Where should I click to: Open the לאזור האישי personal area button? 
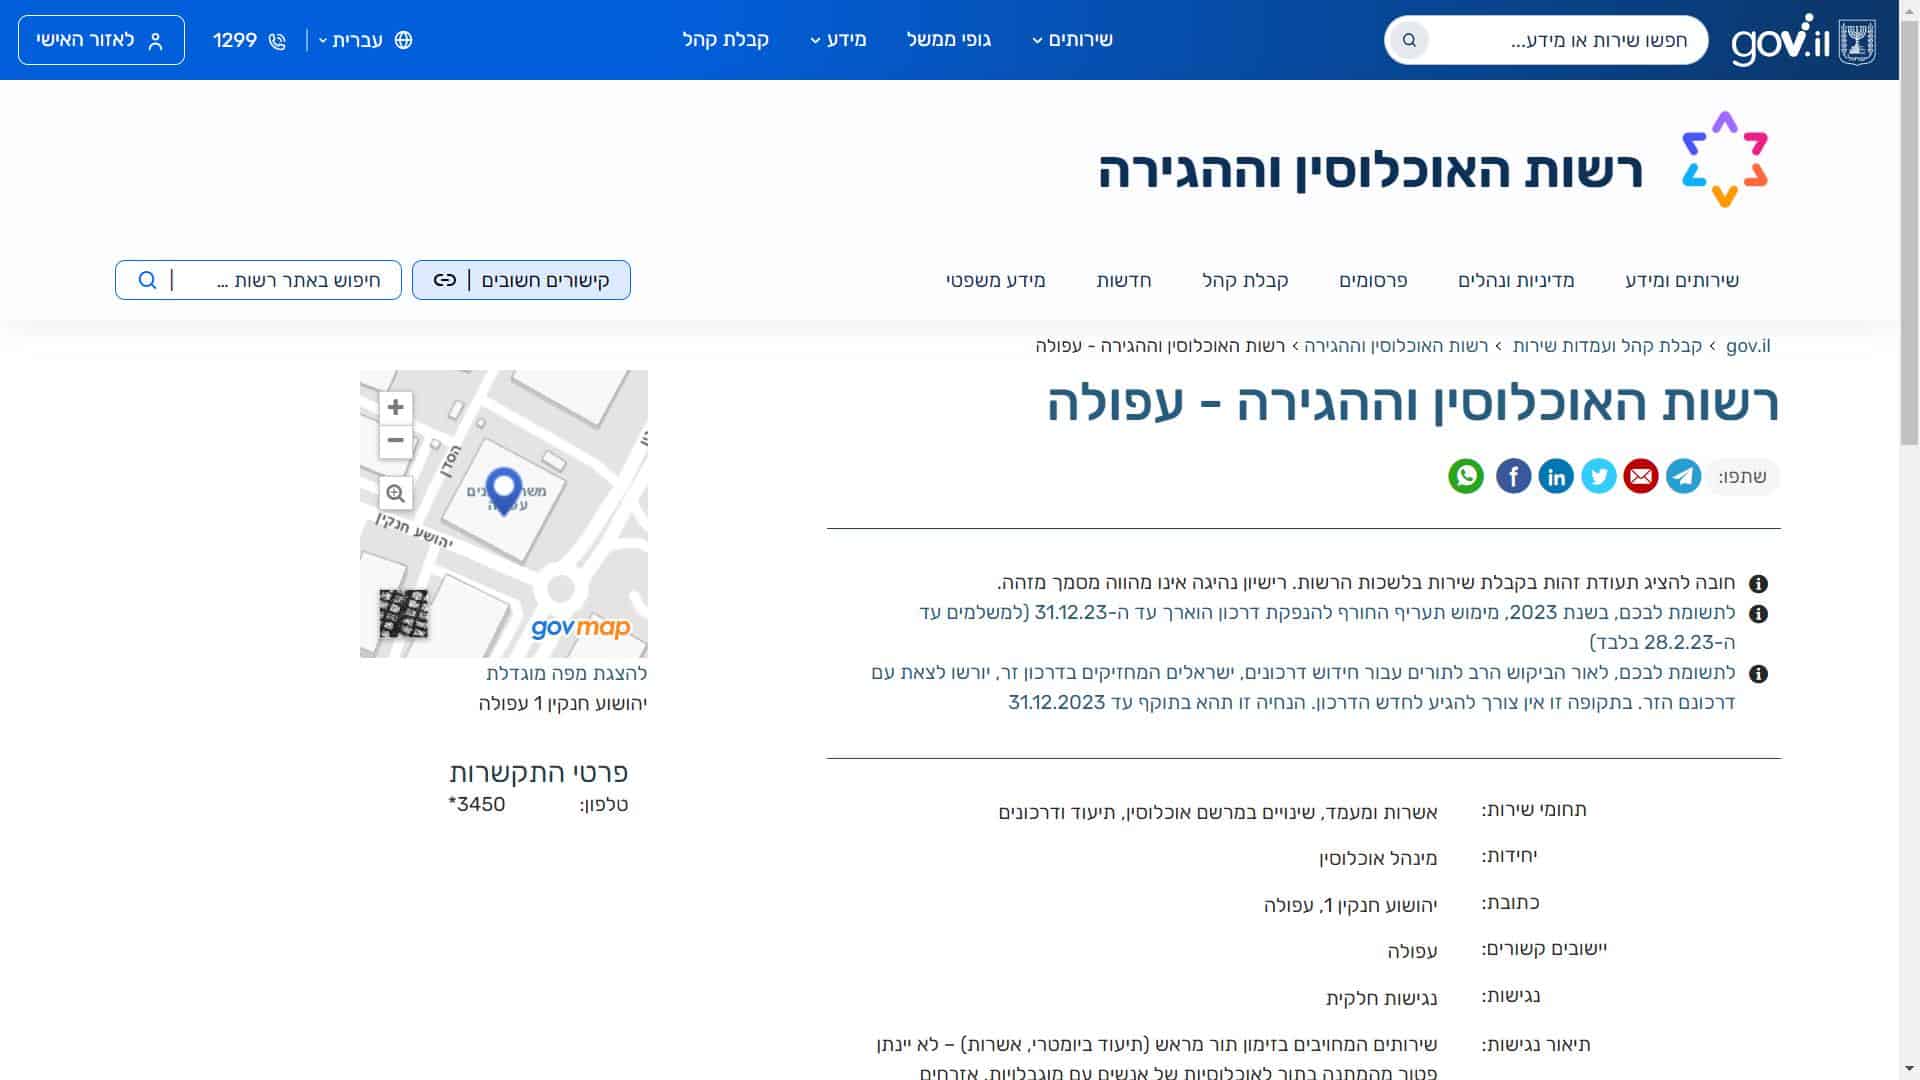[x=101, y=40]
